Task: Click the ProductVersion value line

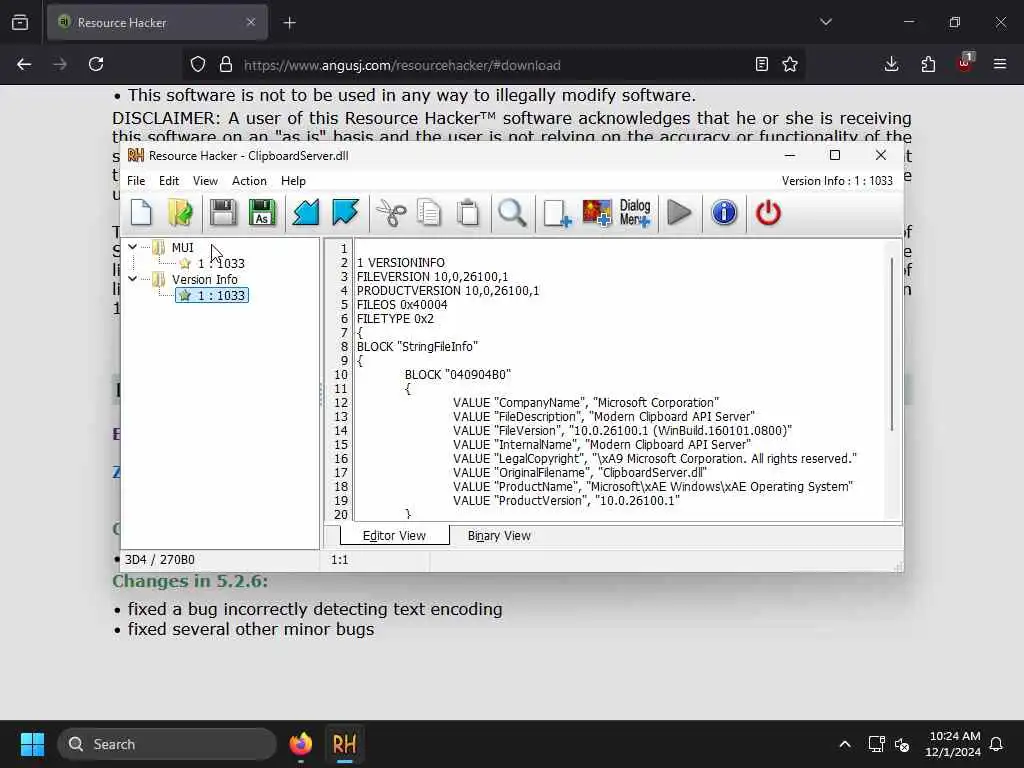Action: [566, 500]
